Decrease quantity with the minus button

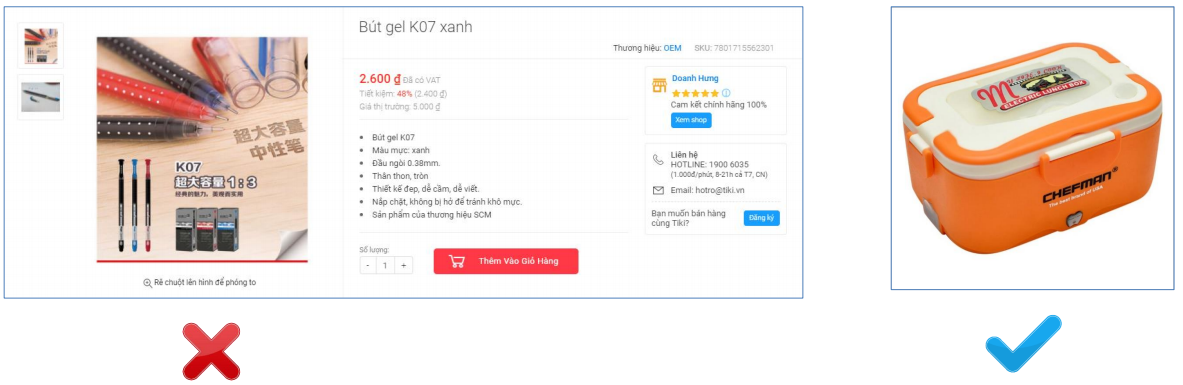367,265
